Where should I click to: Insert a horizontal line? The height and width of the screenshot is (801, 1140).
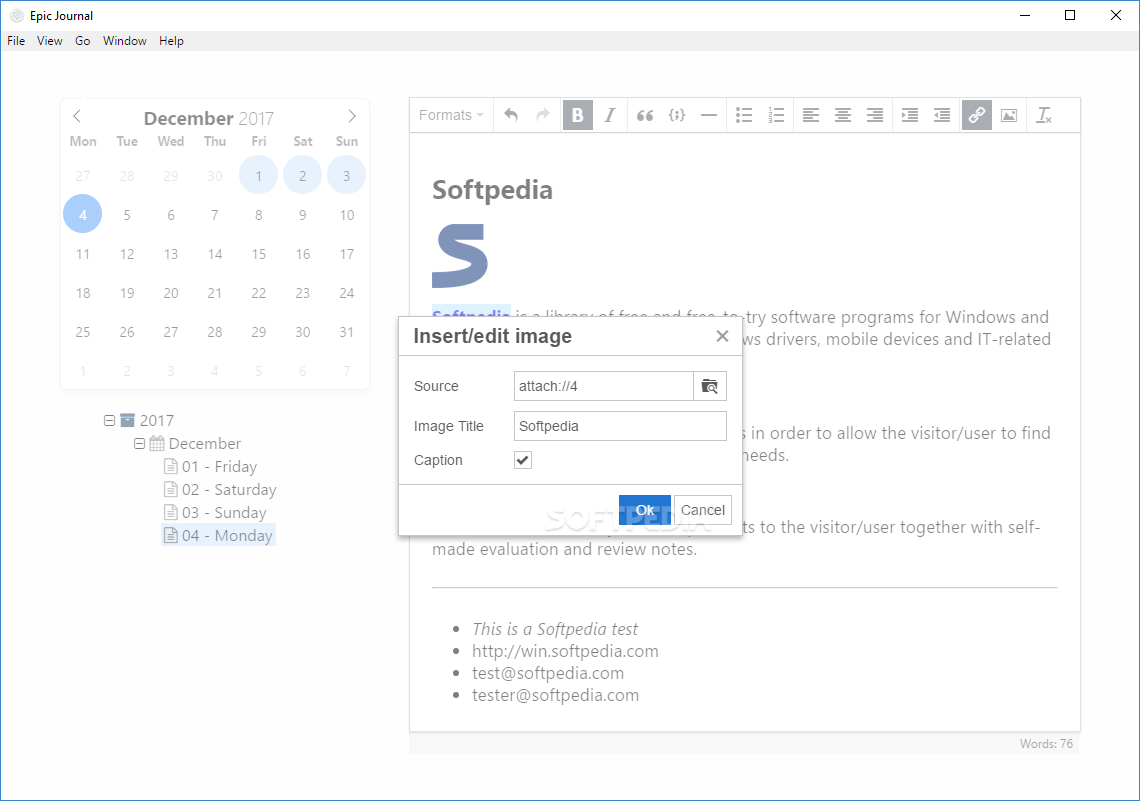(x=709, y=115)
